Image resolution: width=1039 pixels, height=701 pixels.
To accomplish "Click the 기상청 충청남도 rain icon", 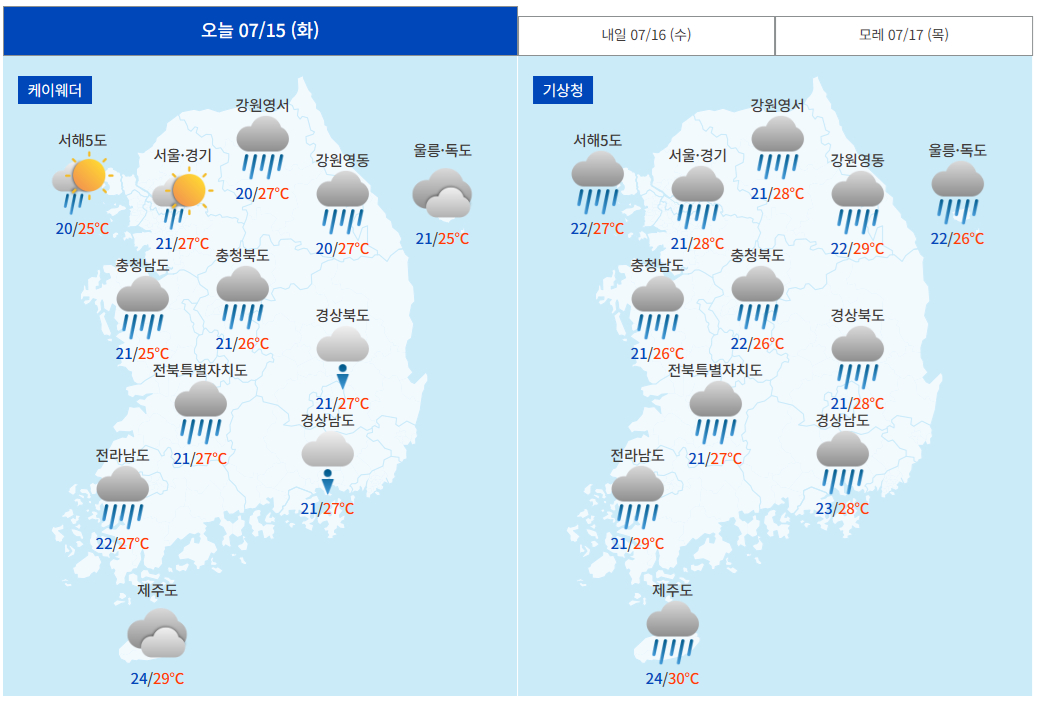I will pos(657,307).
